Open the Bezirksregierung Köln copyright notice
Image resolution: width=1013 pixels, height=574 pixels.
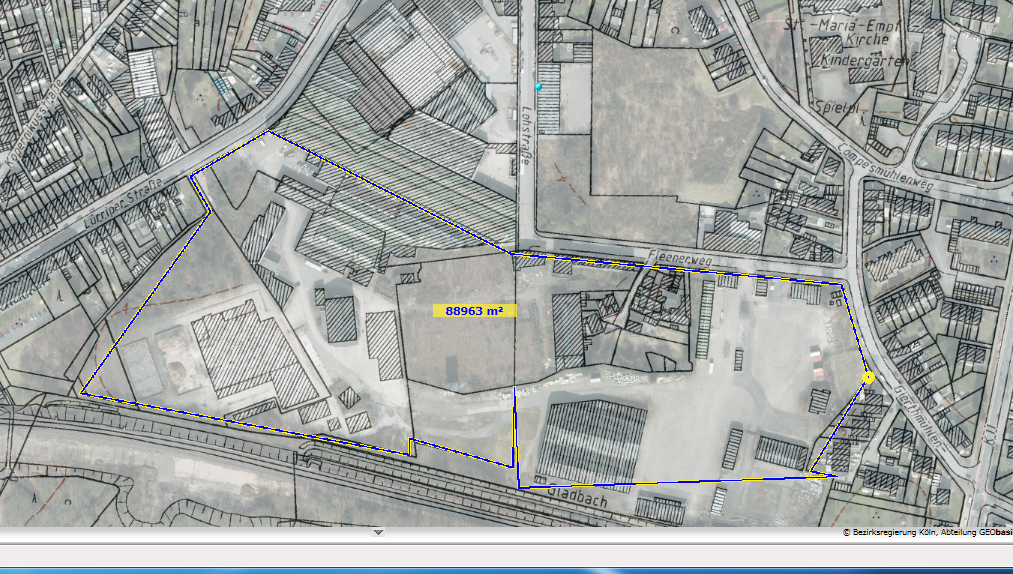point(927,533)
